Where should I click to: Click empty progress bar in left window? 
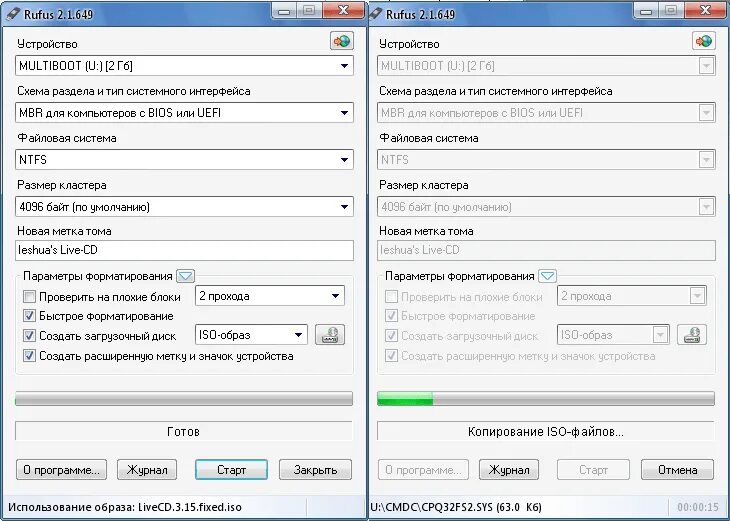184,399
